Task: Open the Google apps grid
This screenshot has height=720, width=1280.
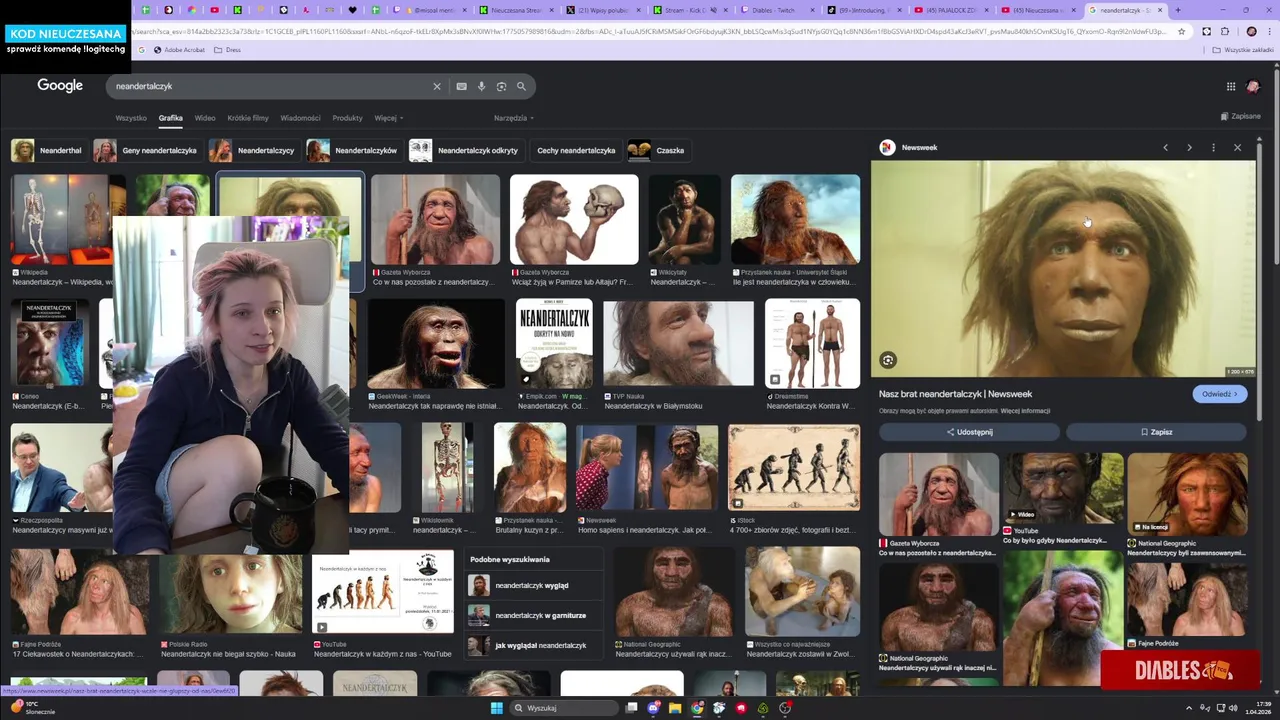Action: (x=1231, y=86)
